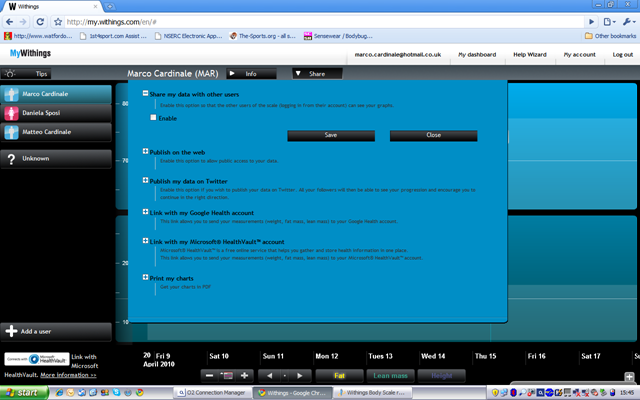640x400 pixels.
Task: Open the Chrome wrench settings menu
Action: click(629, 22)
